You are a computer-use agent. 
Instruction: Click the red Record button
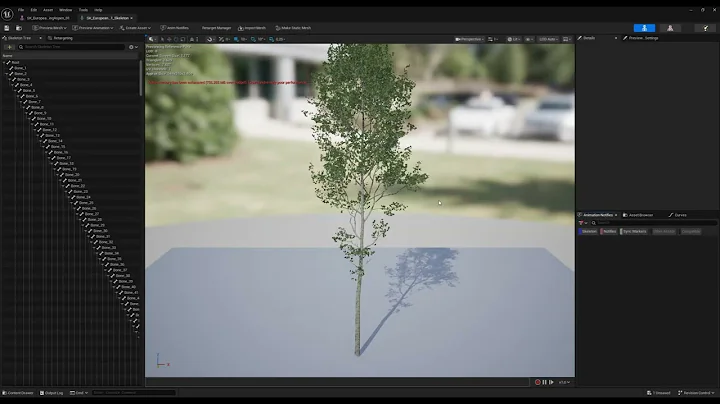tap(538, 382)
